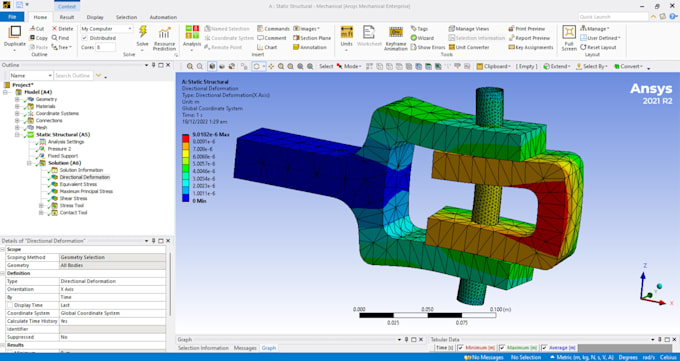Open Print Preview
This screenshot has width=680, height=361.
tap(526, 29)
